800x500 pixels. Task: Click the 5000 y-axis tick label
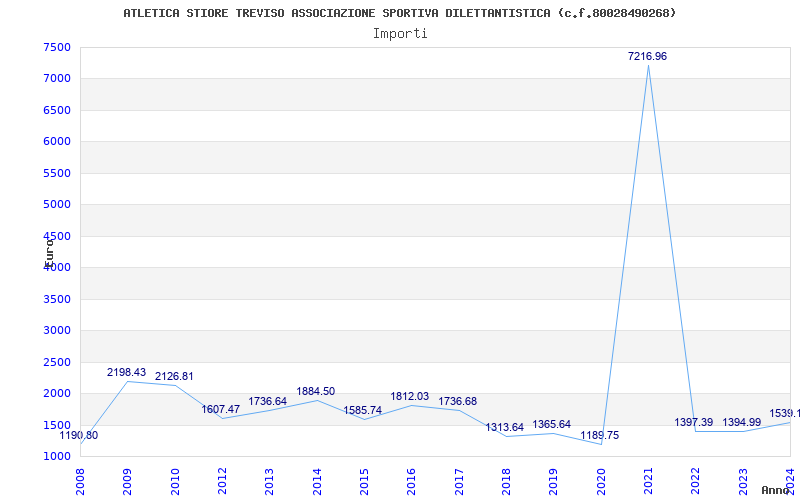coord(57,205)
